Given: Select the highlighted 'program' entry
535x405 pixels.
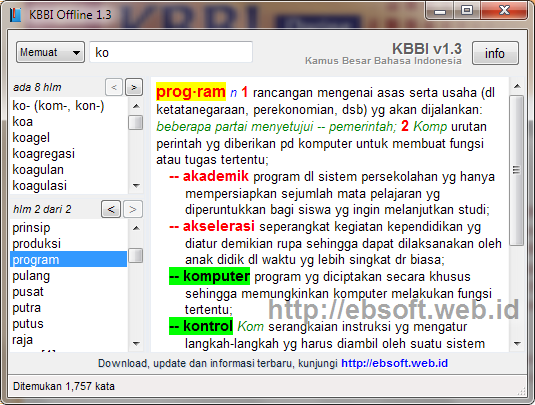Looking at the screenshot, I should [69, 259].
